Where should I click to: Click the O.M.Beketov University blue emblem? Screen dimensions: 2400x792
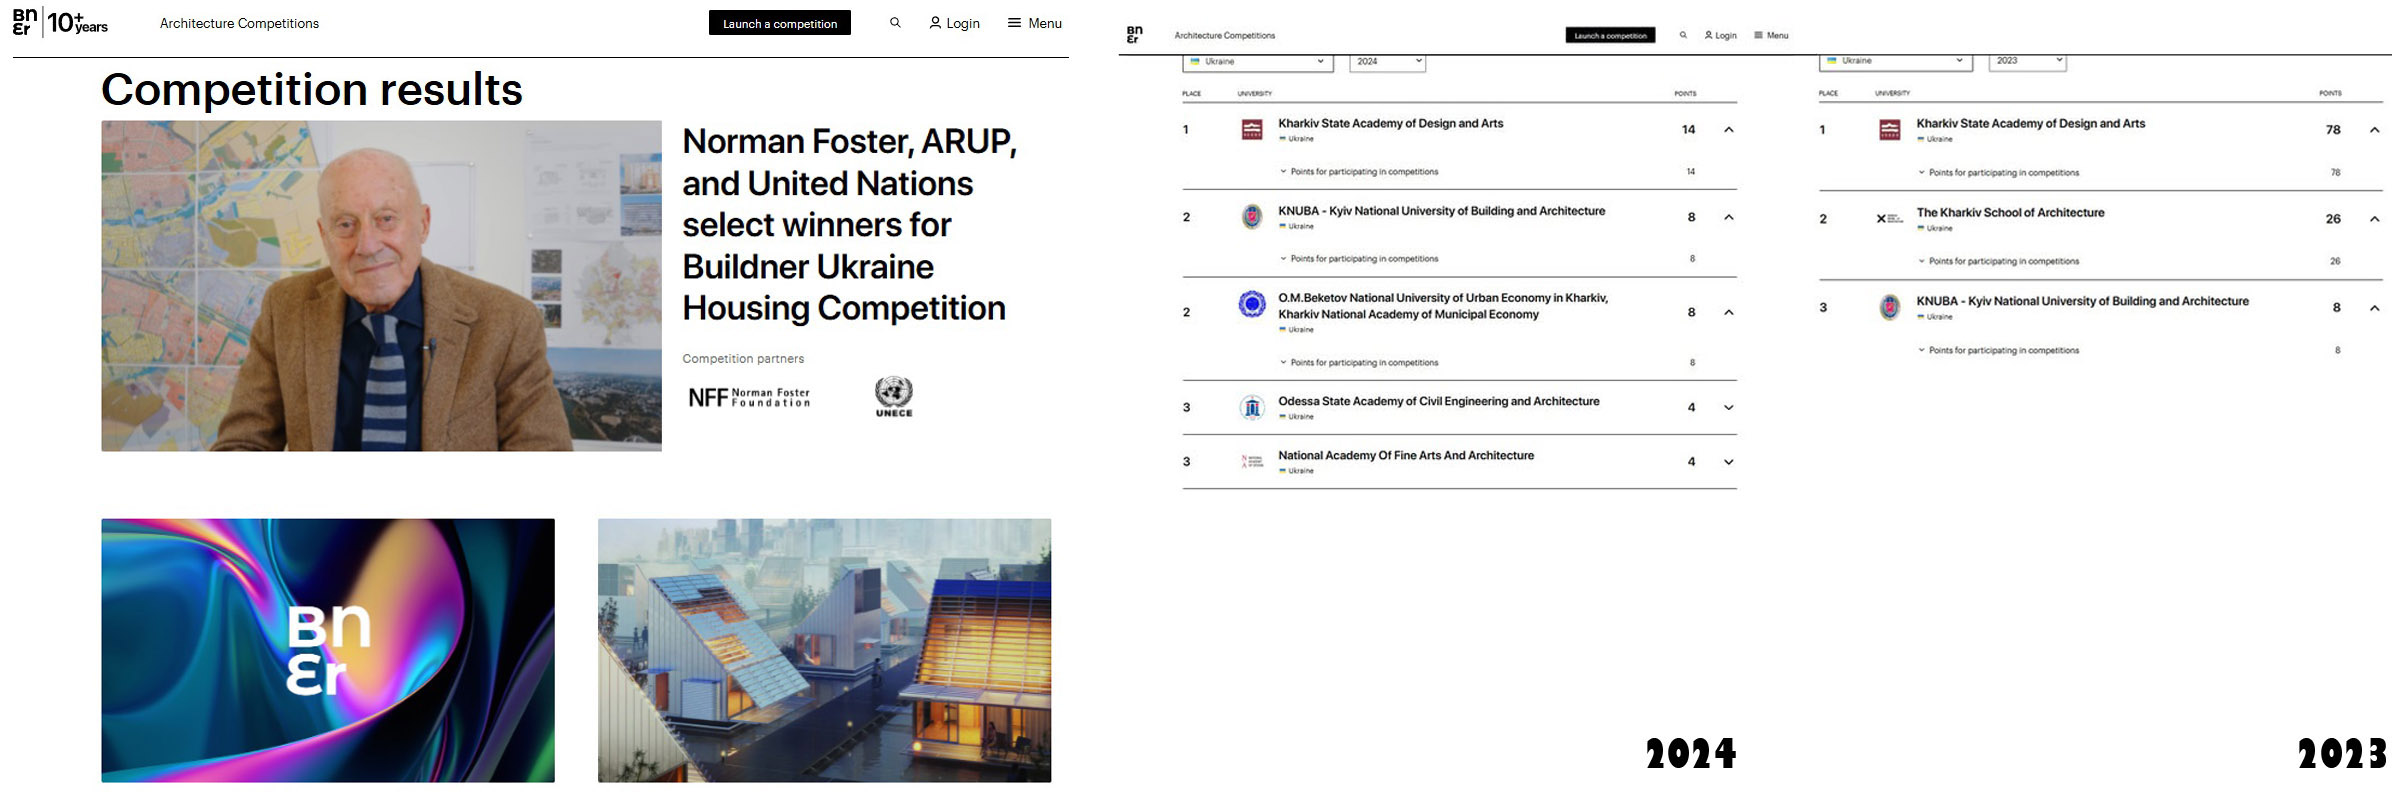(1252, 304)
